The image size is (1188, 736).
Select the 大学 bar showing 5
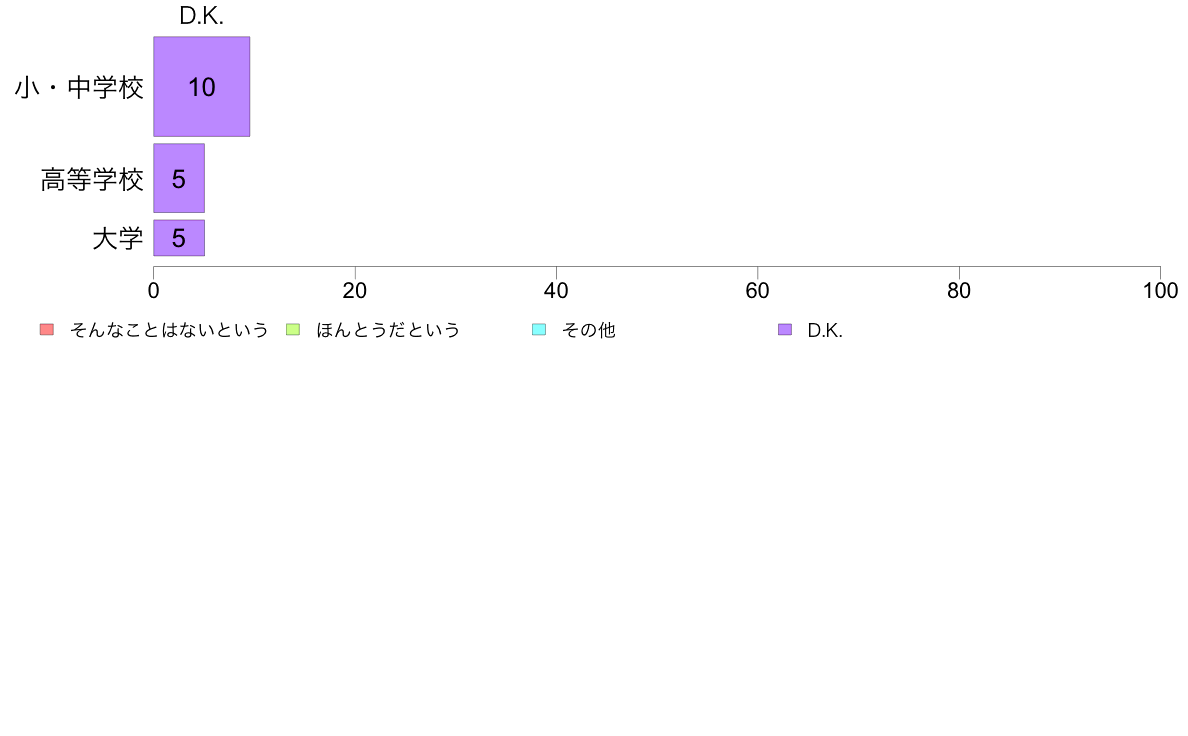179,238
